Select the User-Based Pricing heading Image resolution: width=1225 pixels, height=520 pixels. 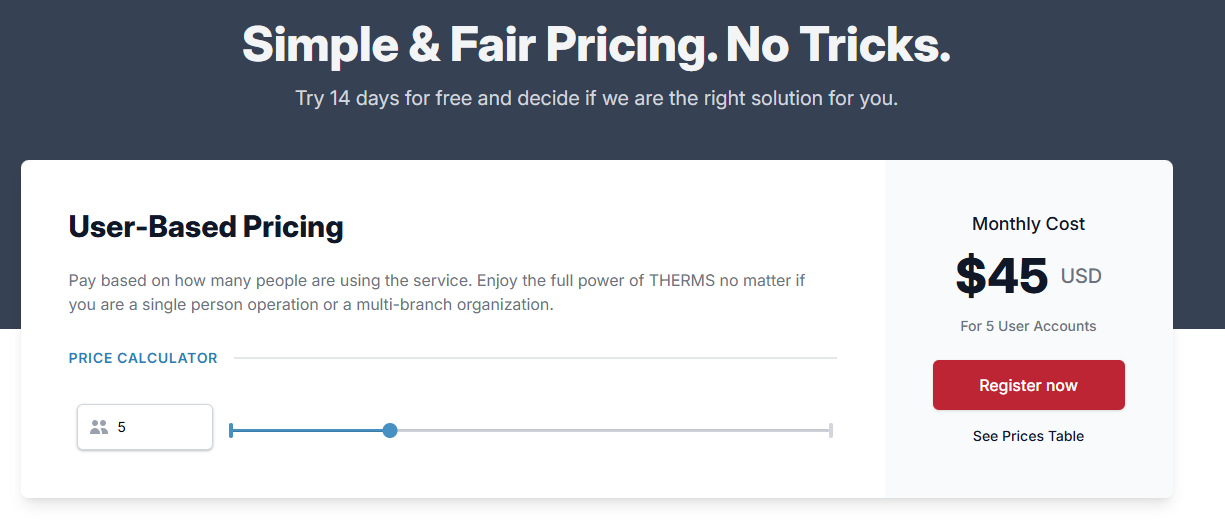click(206, 227)
